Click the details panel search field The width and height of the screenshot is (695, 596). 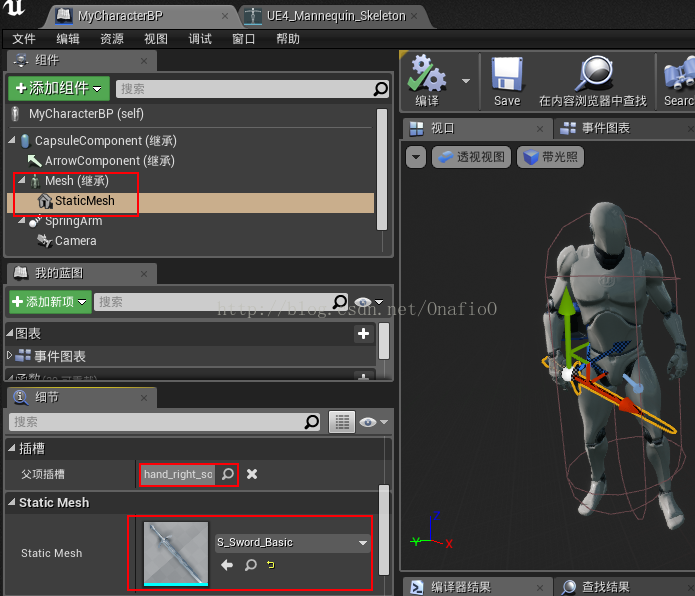click(x=164, y=422)
